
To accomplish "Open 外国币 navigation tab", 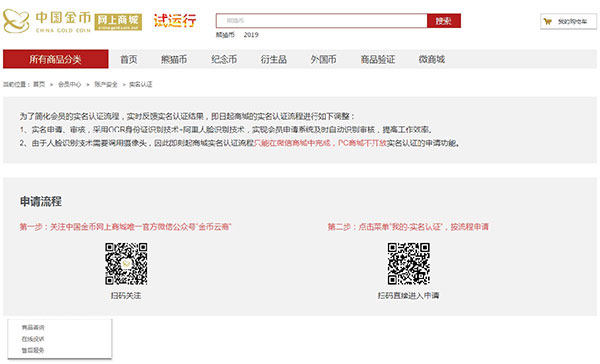I will 324,59.
